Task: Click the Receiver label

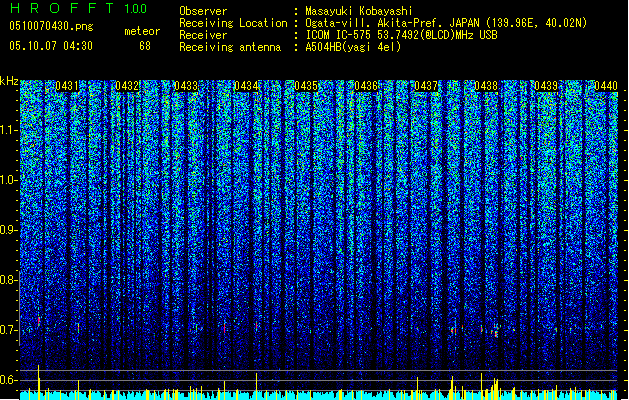Action: (x=203, y=35)
